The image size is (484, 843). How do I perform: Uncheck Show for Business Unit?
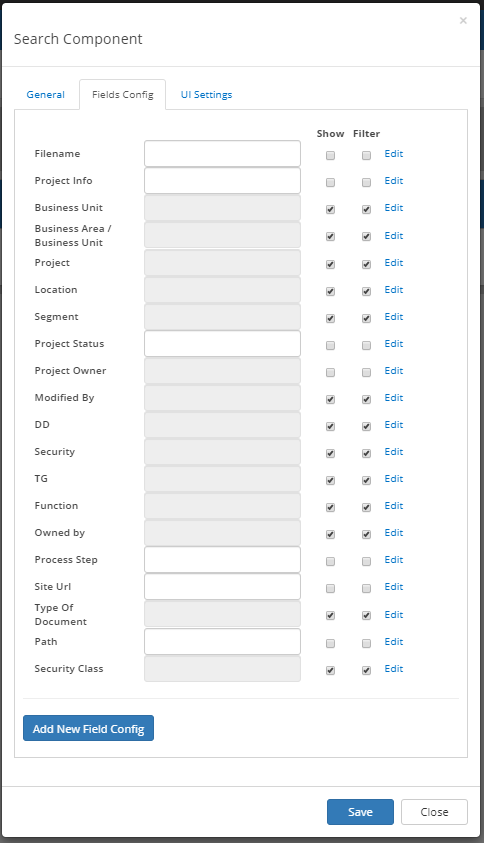[x=331, y=209]
